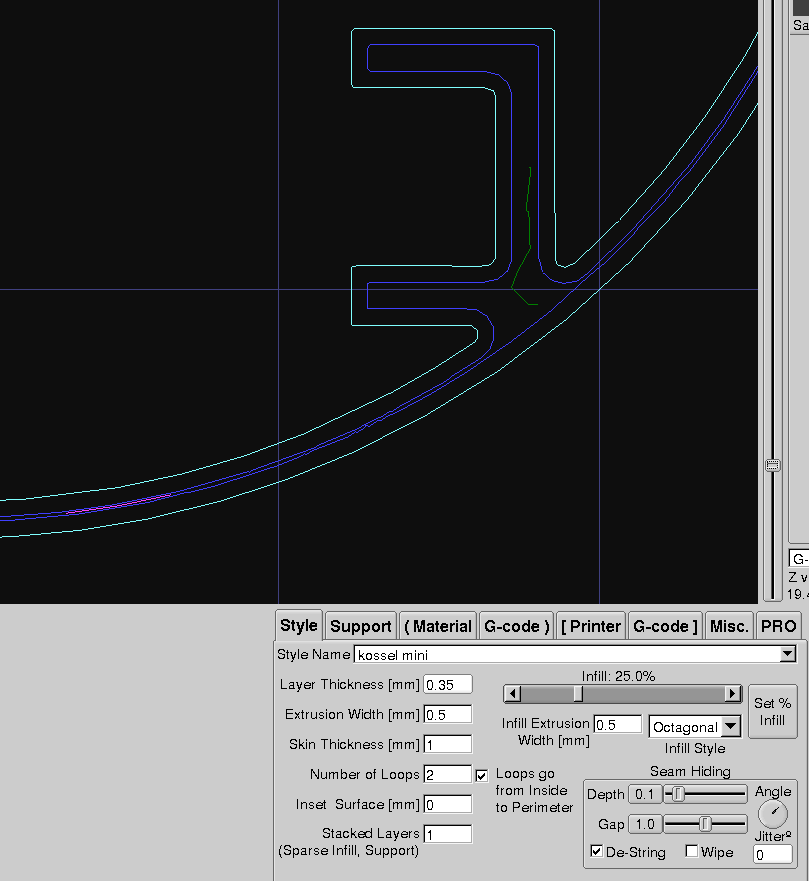Click the Seam Hiding Depth value box
The height and width of the screenshot is (881, 809).
point(645,794)
